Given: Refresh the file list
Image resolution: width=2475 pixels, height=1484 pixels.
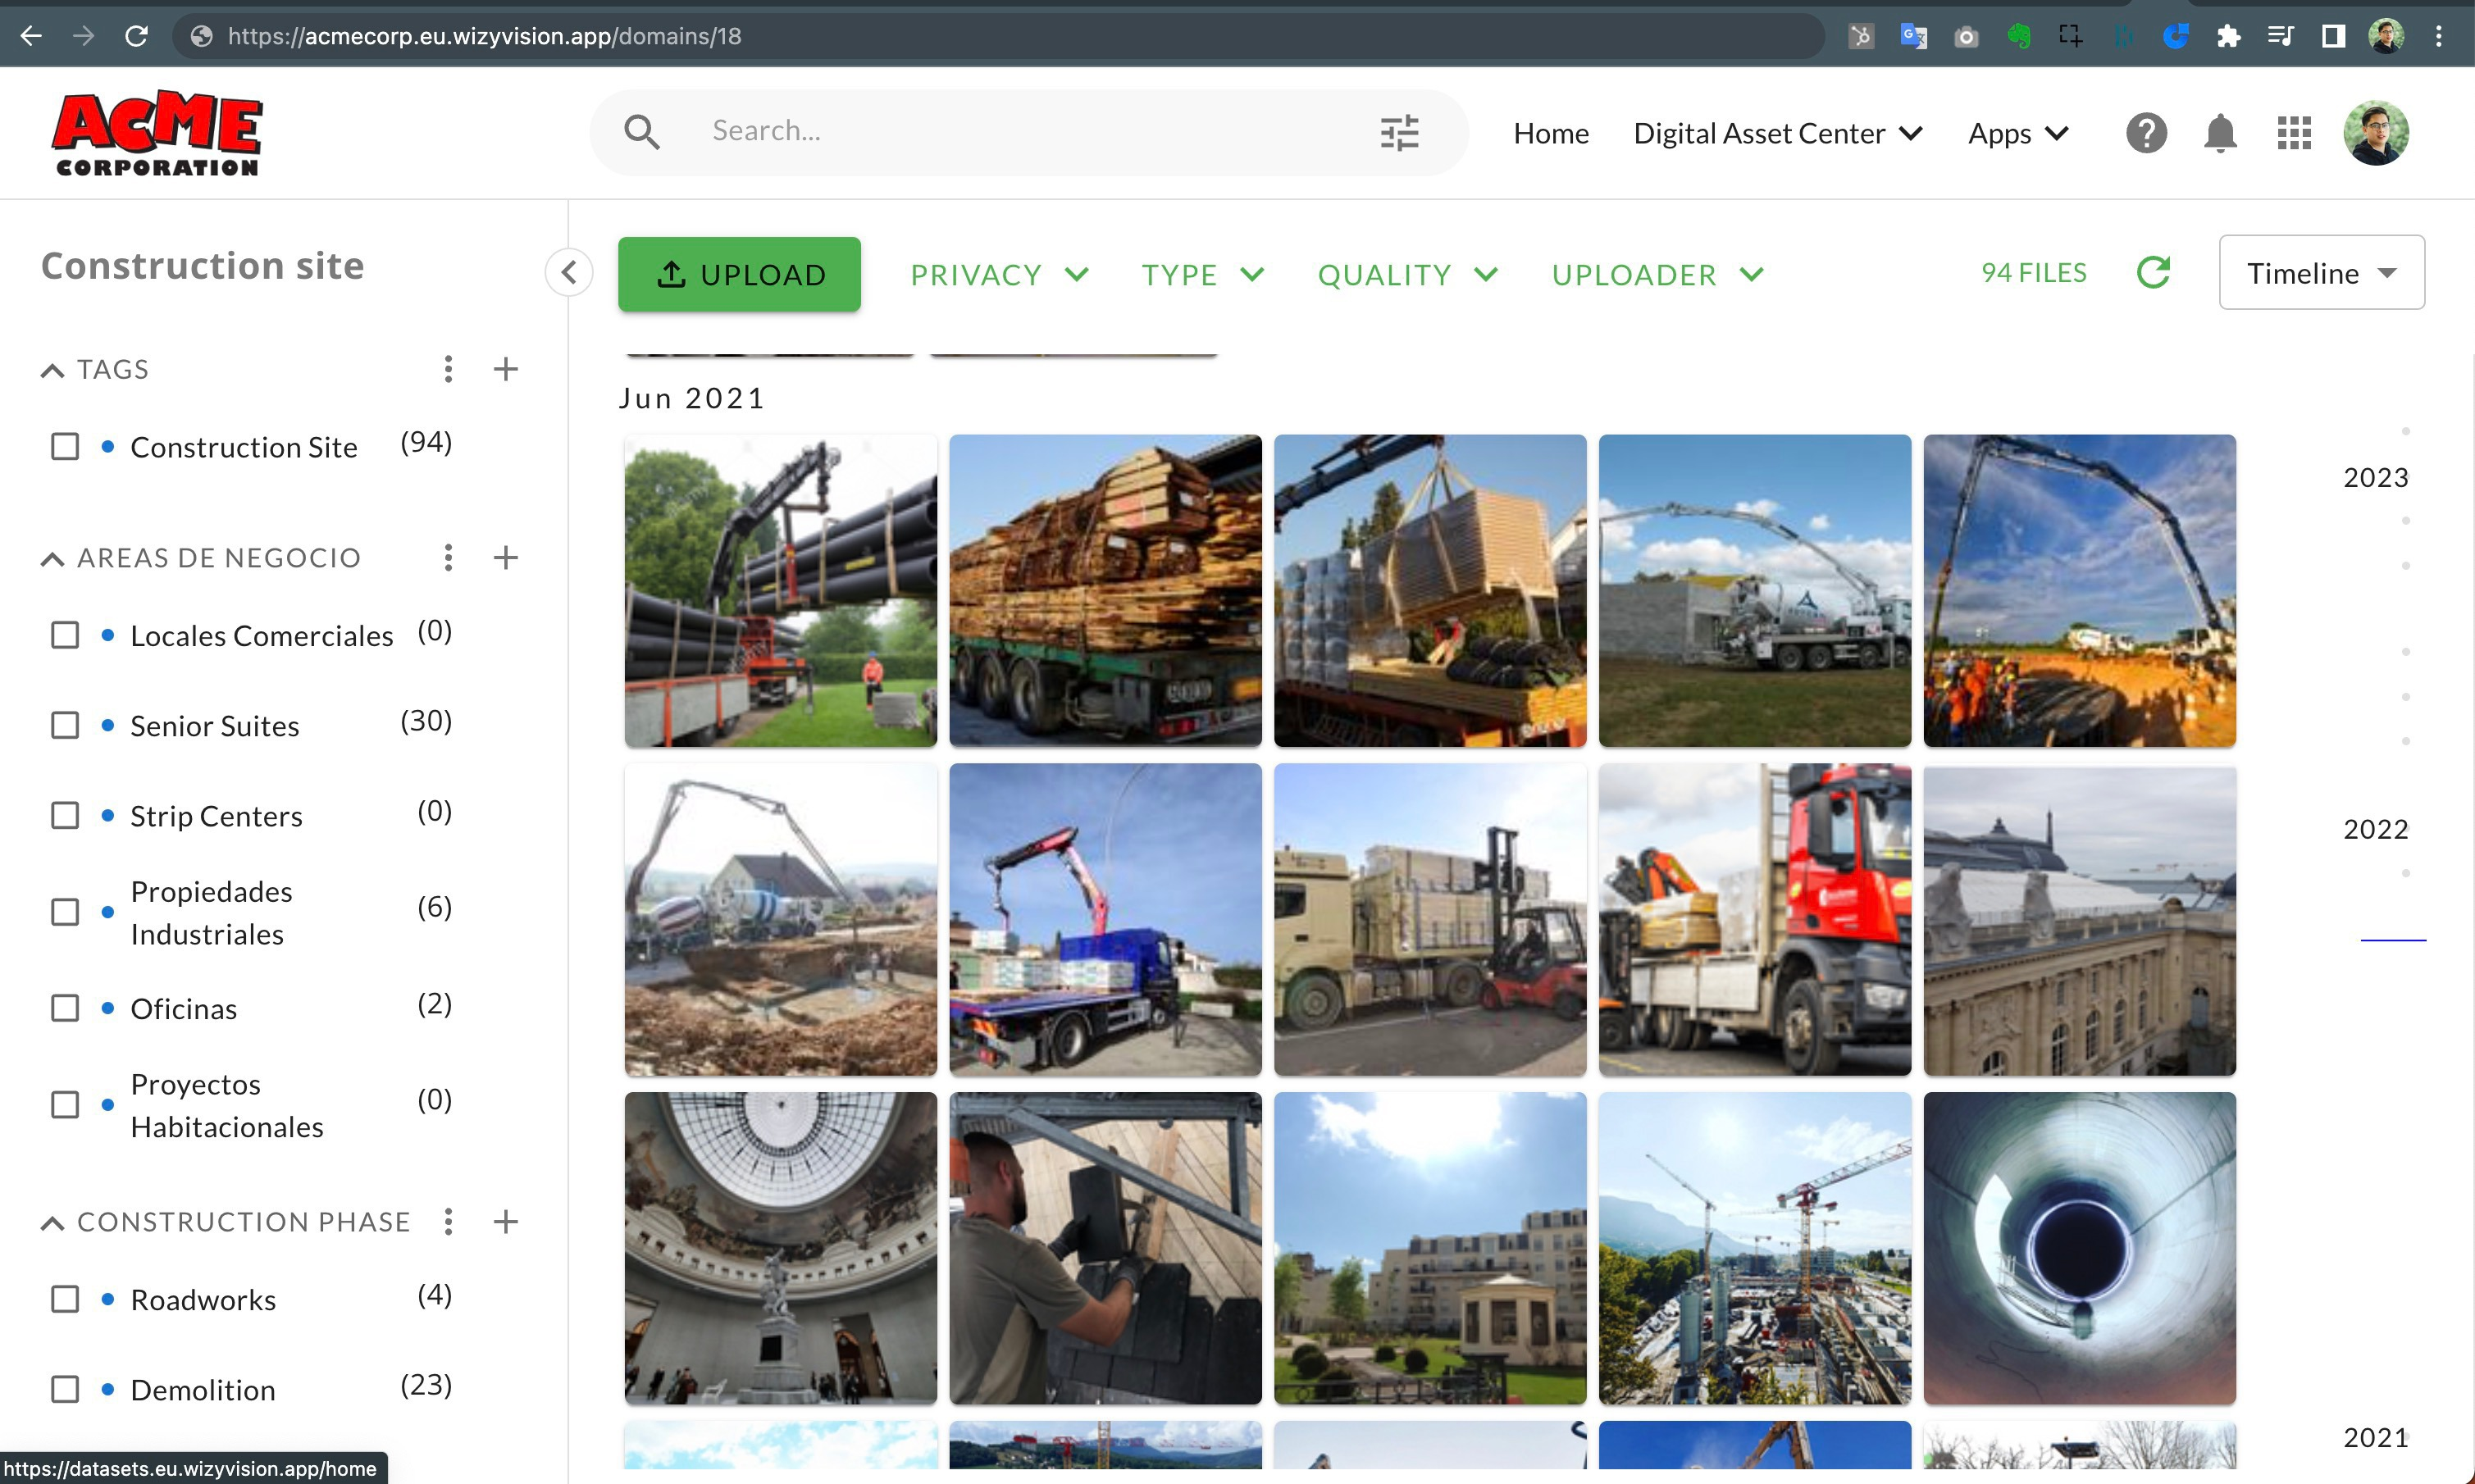Looking at the screenshot, I should (x=2153, y=273).
